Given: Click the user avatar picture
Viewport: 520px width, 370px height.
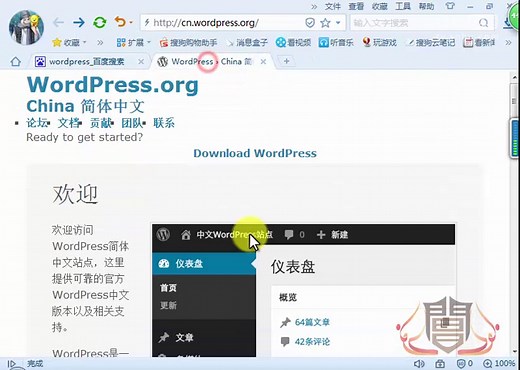Looking at the screenshot, I should (x=26, y=27).
